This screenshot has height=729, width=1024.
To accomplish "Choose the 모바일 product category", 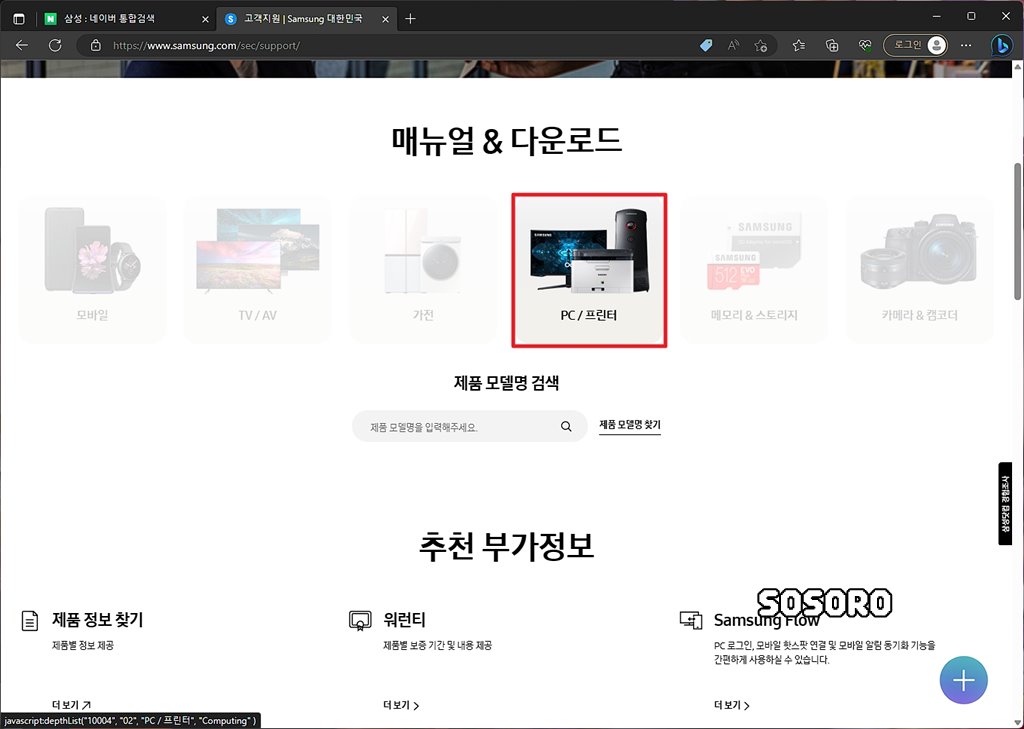I will pos(92,269).
